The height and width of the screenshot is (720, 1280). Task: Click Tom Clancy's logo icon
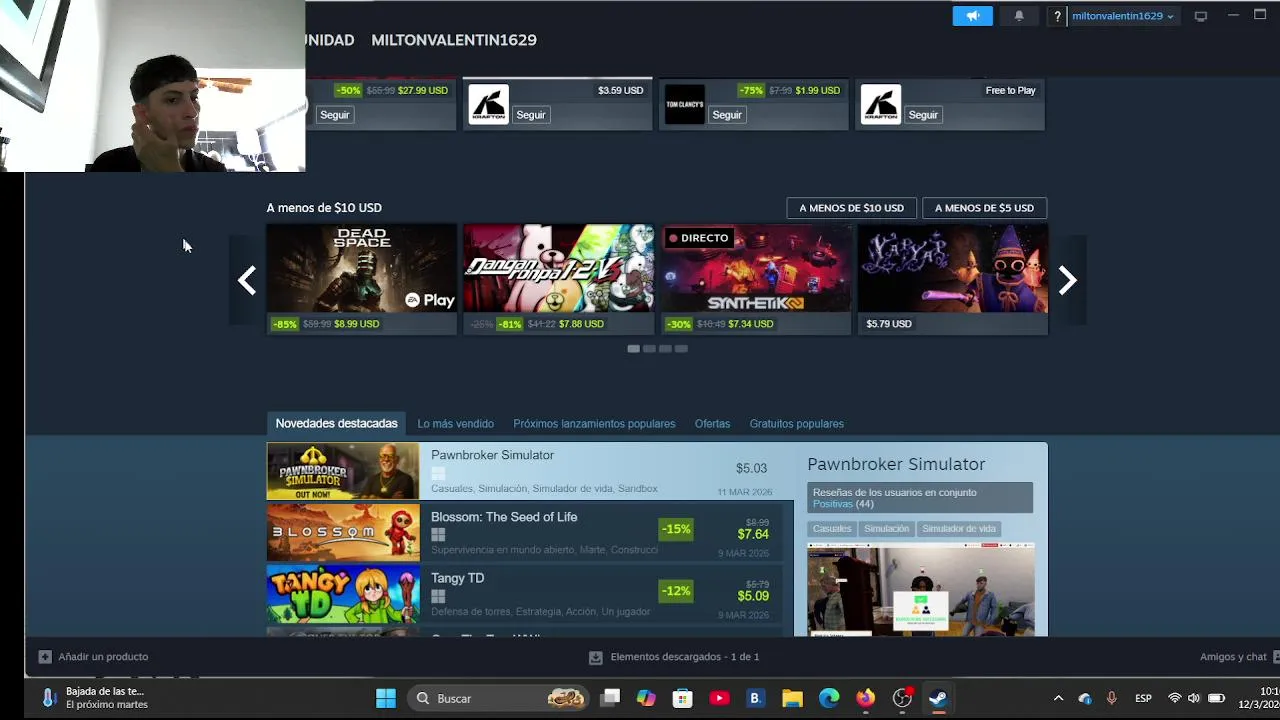(x=685, y=105)
